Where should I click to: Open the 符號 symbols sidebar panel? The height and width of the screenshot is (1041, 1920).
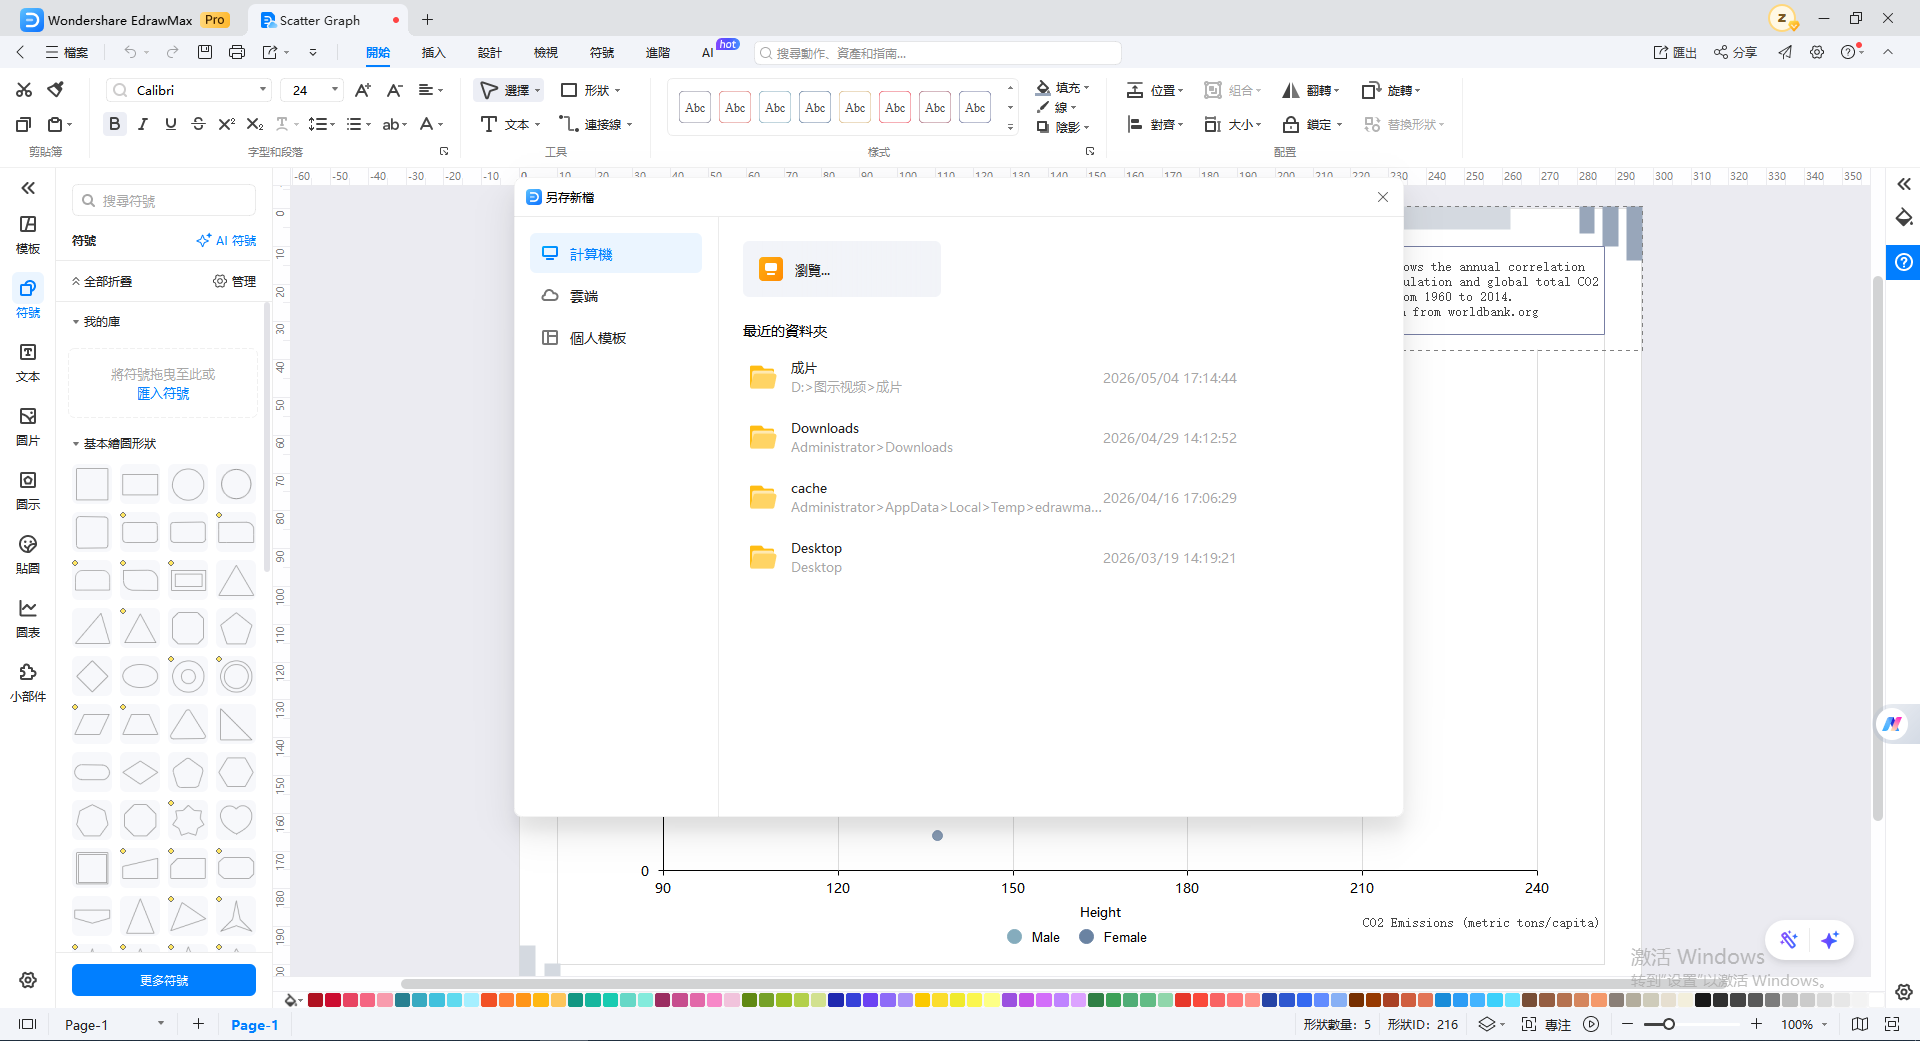point(28,298)
